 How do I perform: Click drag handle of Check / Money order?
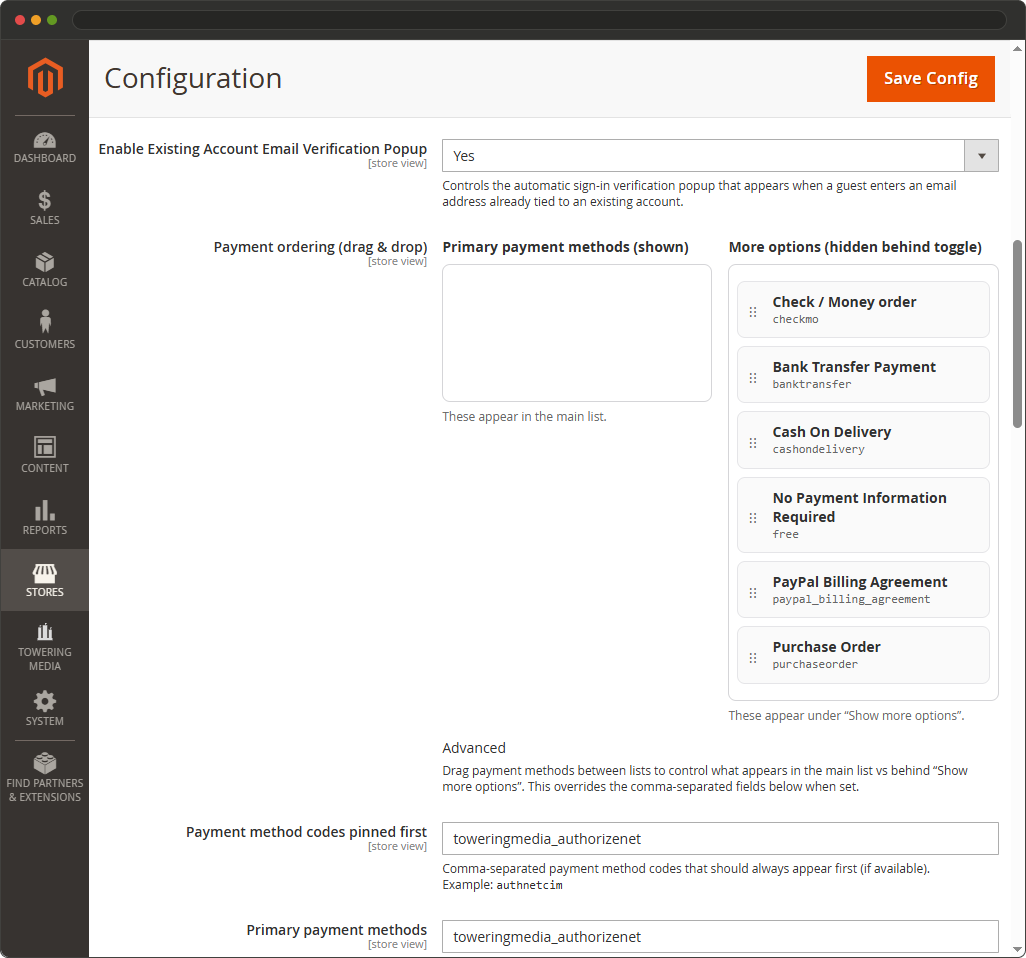pos(753,312)
